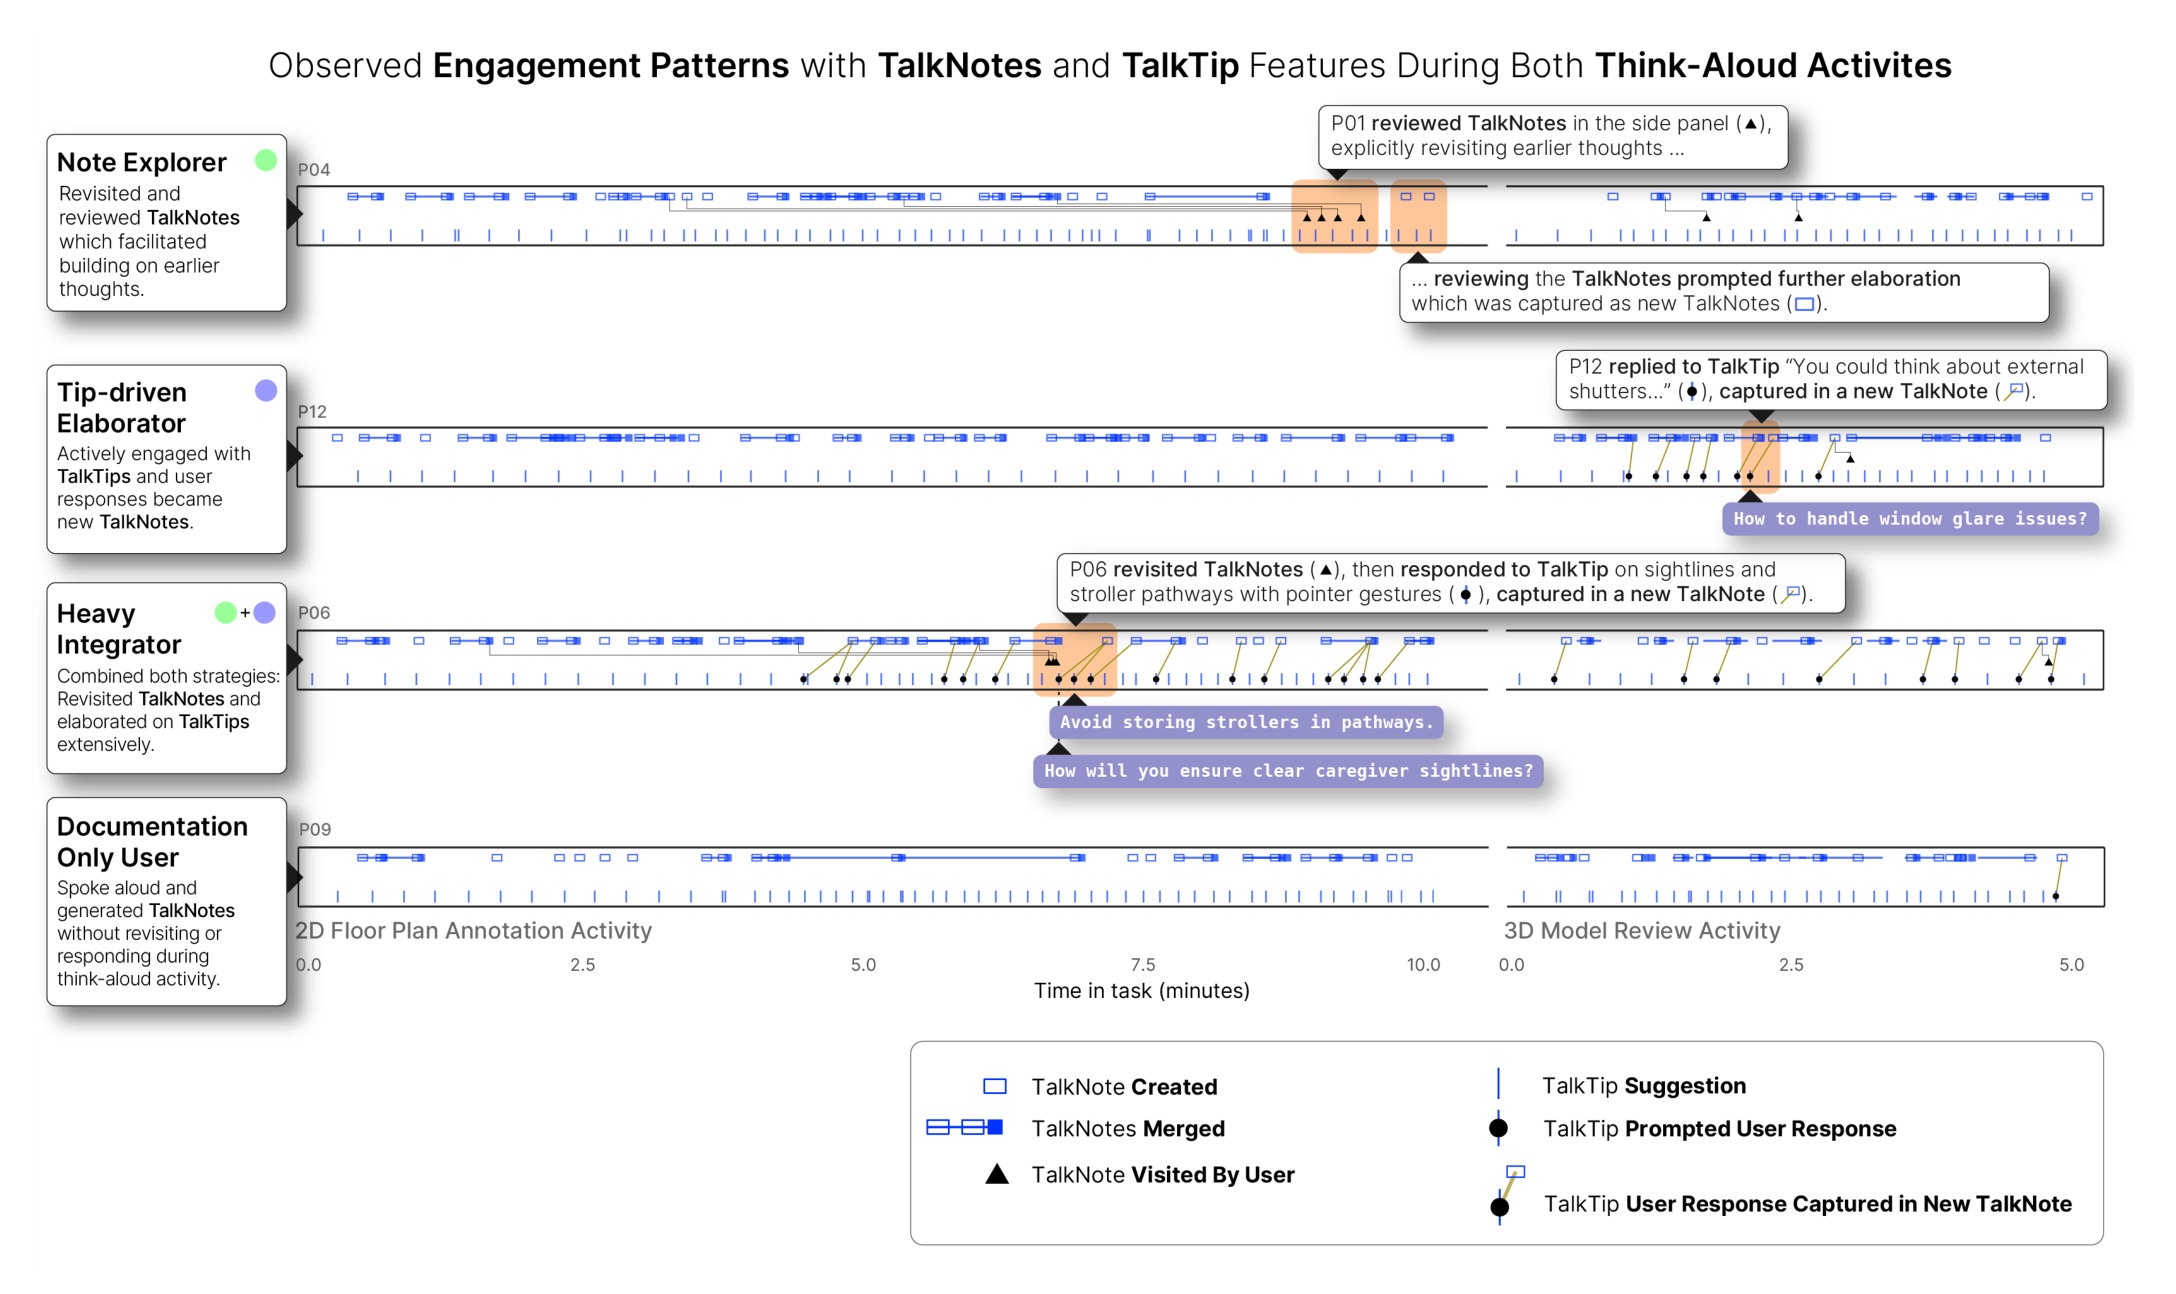Click the '2D Floor Plan Annotation Activity' axis title
Viewport: 2176px width, 1294px height.
tap(474, 931)
